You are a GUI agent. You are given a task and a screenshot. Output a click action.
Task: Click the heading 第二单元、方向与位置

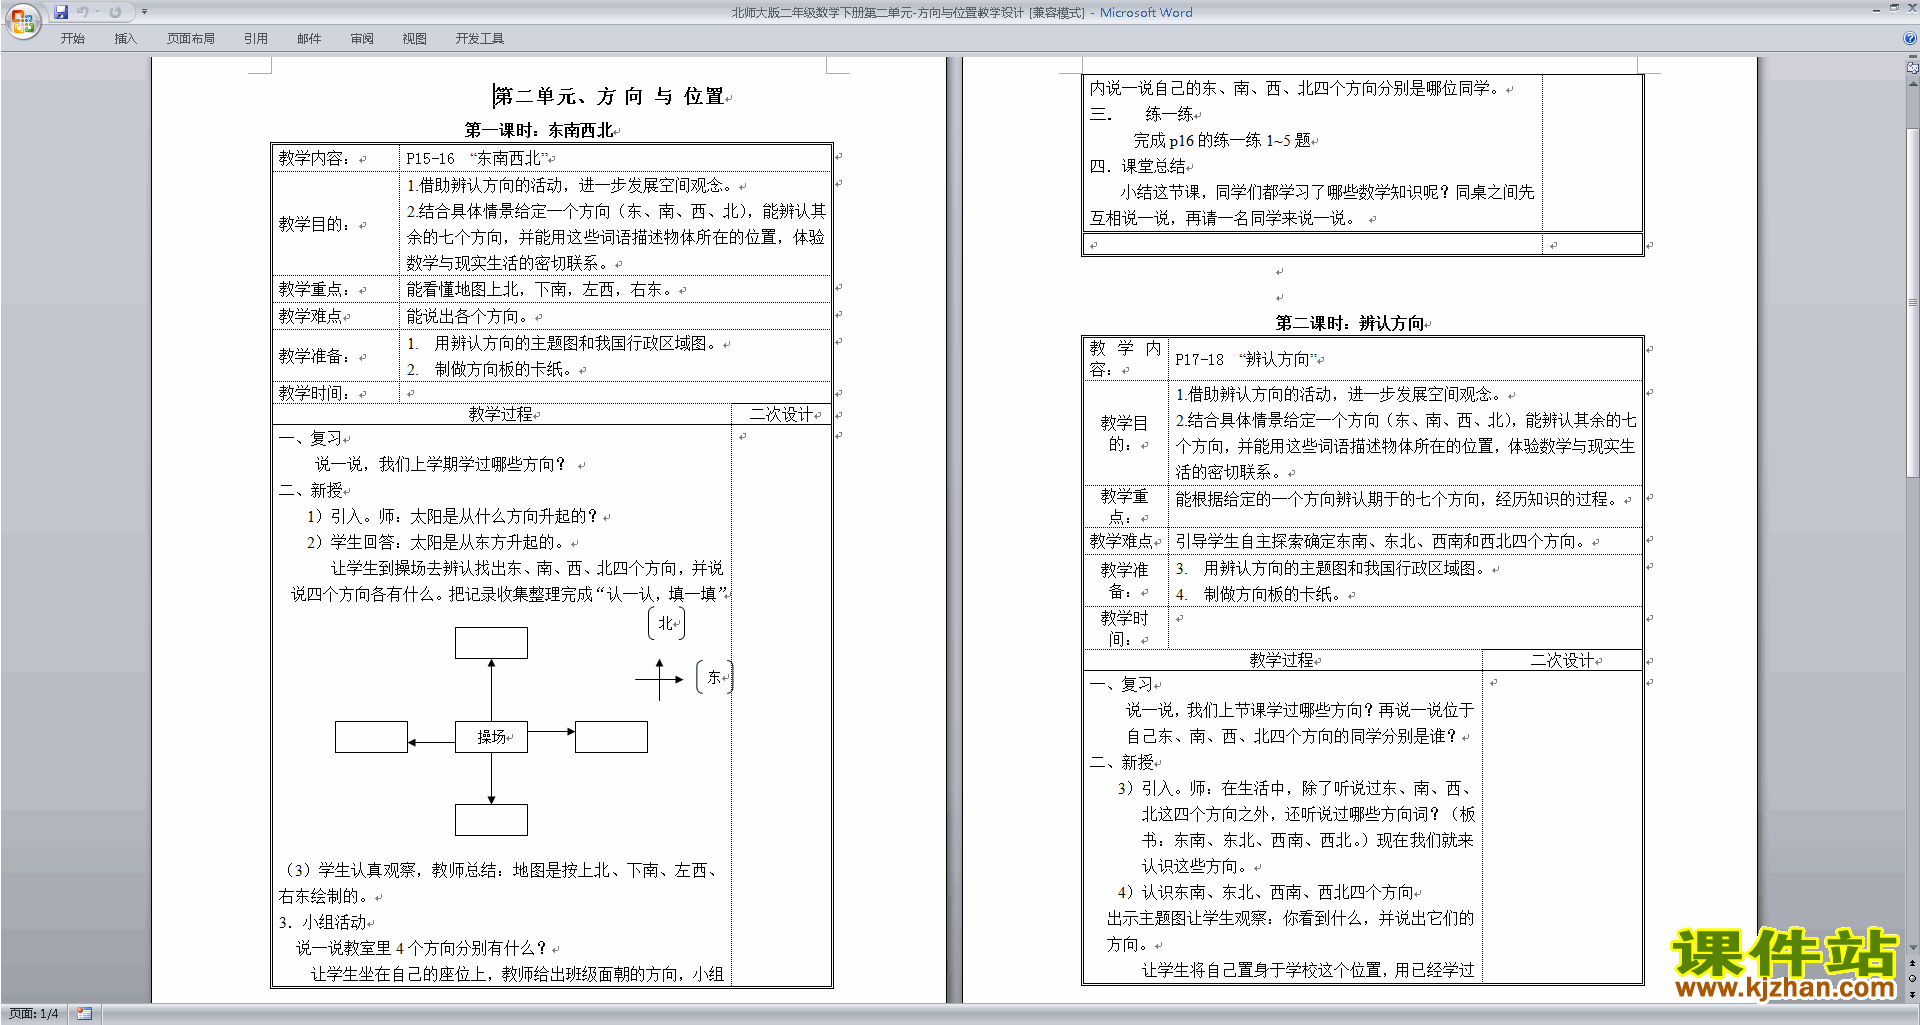(x=609, y=96)
